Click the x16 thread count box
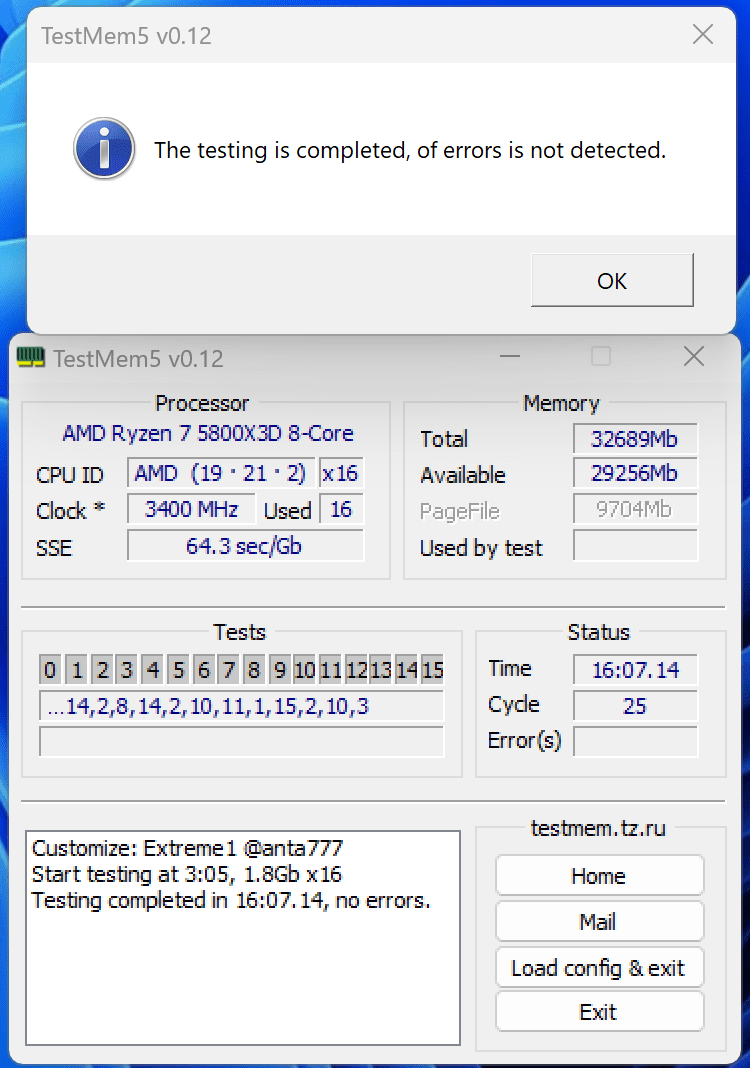The image size is (750, 1068). point(341,473)
